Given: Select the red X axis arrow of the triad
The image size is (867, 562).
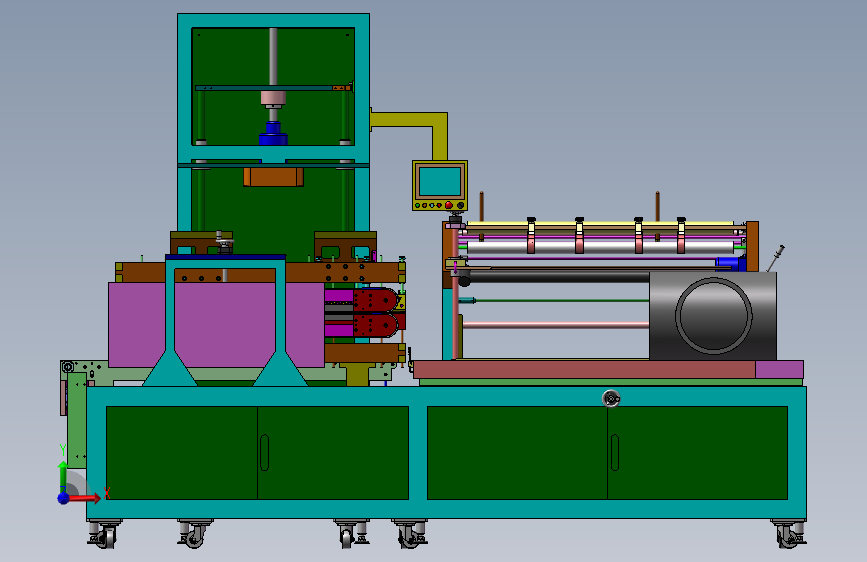Looking at the screenshot, I should pyautogui.click(x=84, y=498).
